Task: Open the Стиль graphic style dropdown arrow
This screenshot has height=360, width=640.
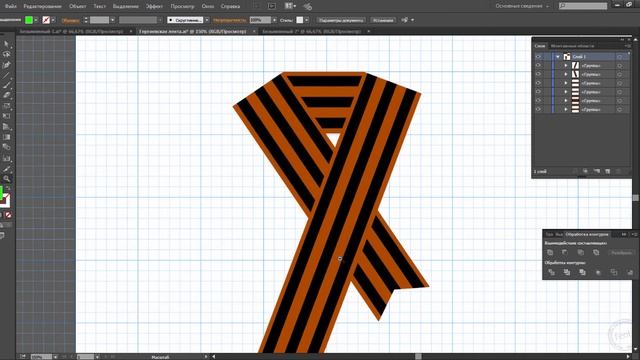Action: coord(306,20)
